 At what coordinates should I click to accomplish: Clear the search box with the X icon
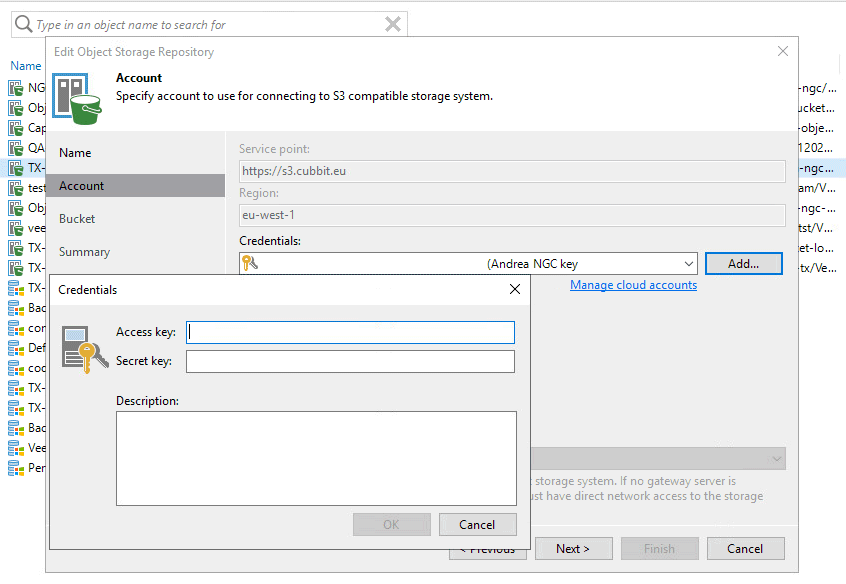[x=393, y=24]
